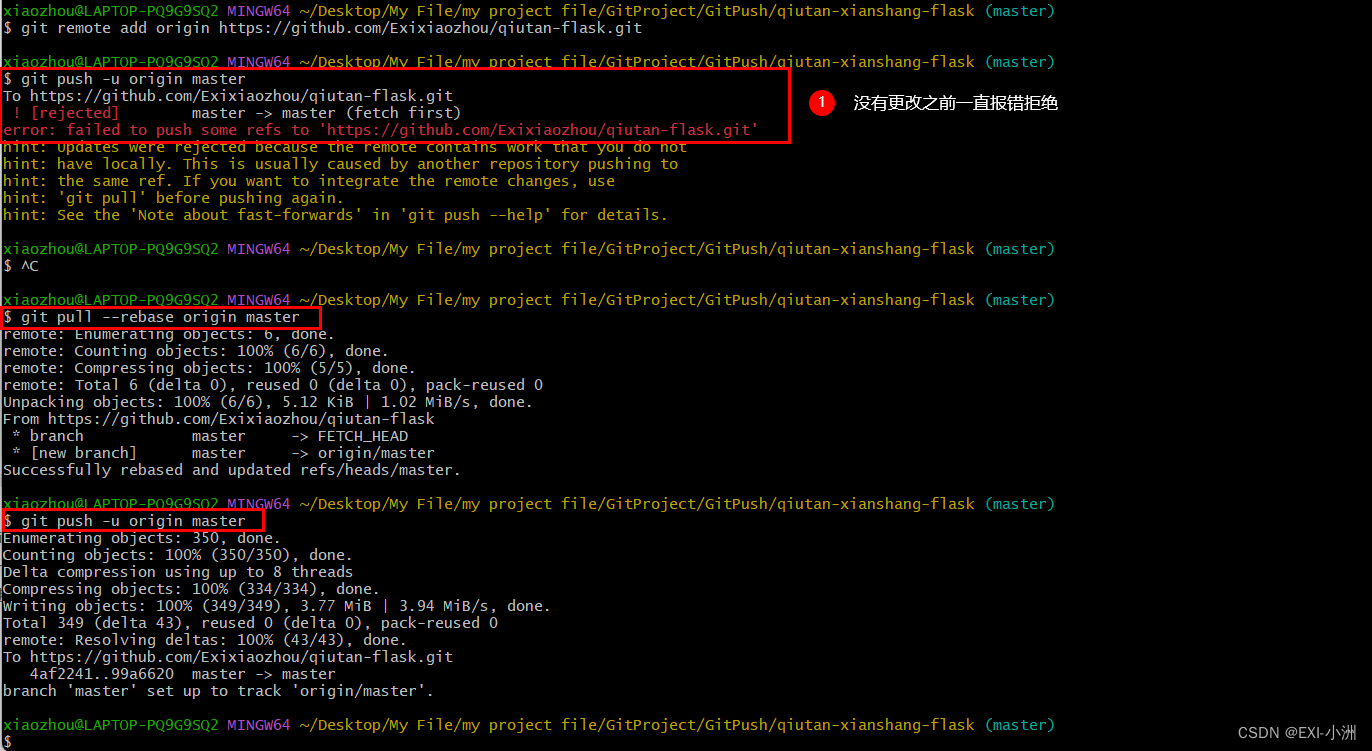This screenshot has width=1372, height=751.
Task: Click the 'Writing objects: 100% (349/349)' line
Action: pos(277,606)
